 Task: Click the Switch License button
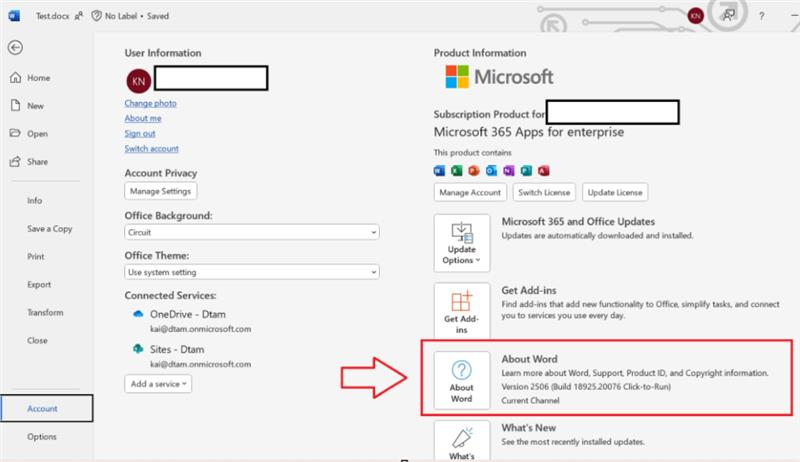point(544,193)
